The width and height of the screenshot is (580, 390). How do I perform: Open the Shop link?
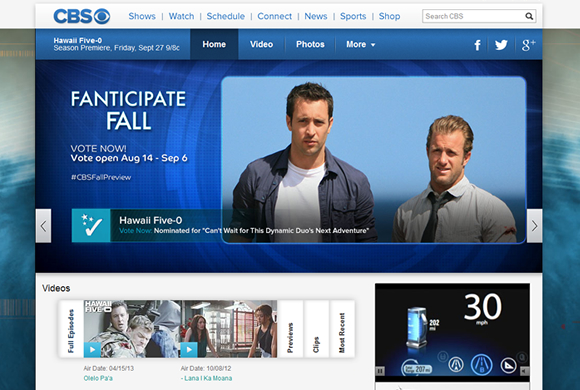pos(390,16)
